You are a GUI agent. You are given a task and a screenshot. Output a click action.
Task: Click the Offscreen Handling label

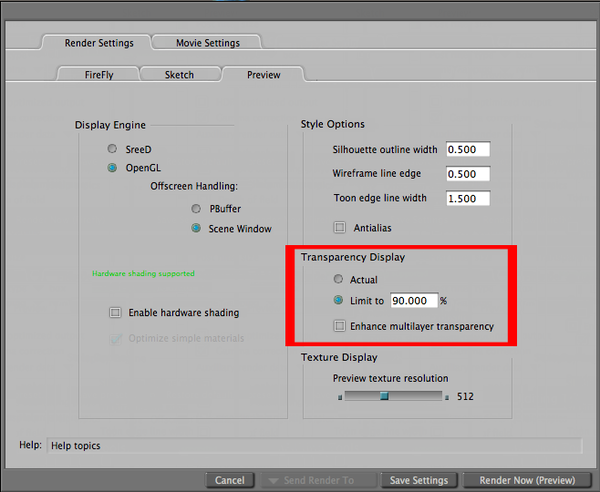[x=194, y=186]
